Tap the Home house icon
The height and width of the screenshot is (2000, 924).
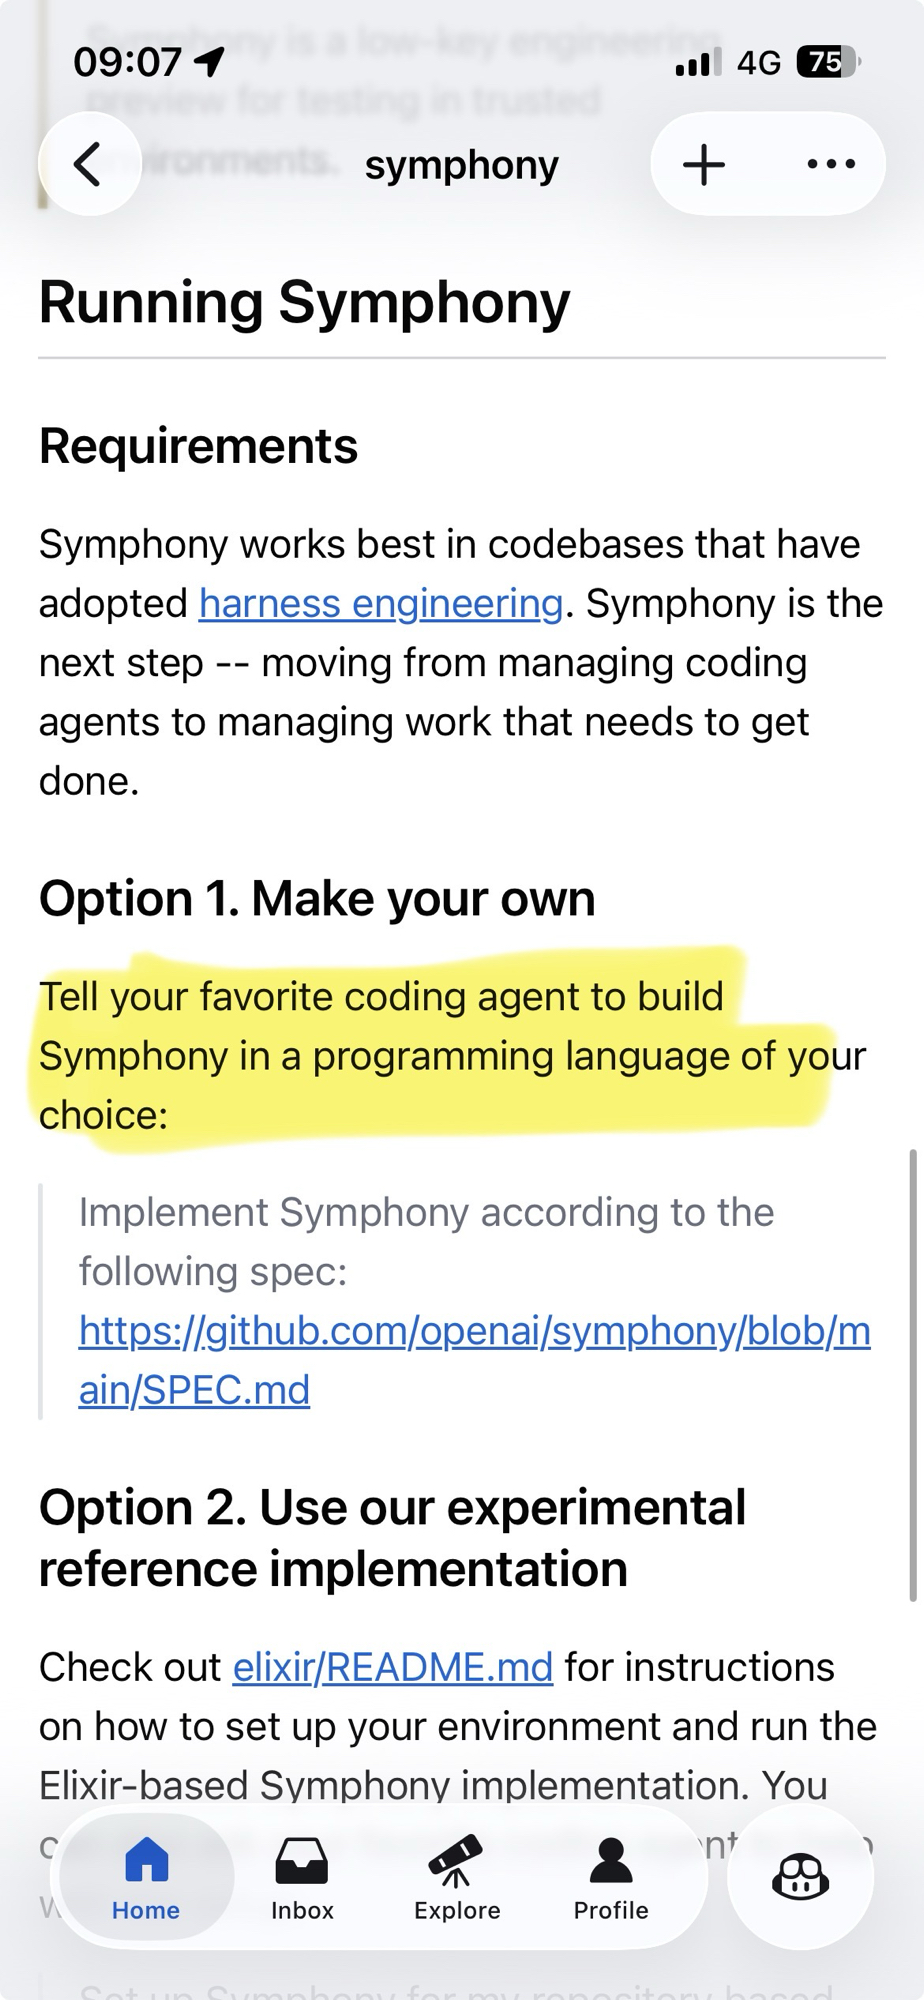146,1860
